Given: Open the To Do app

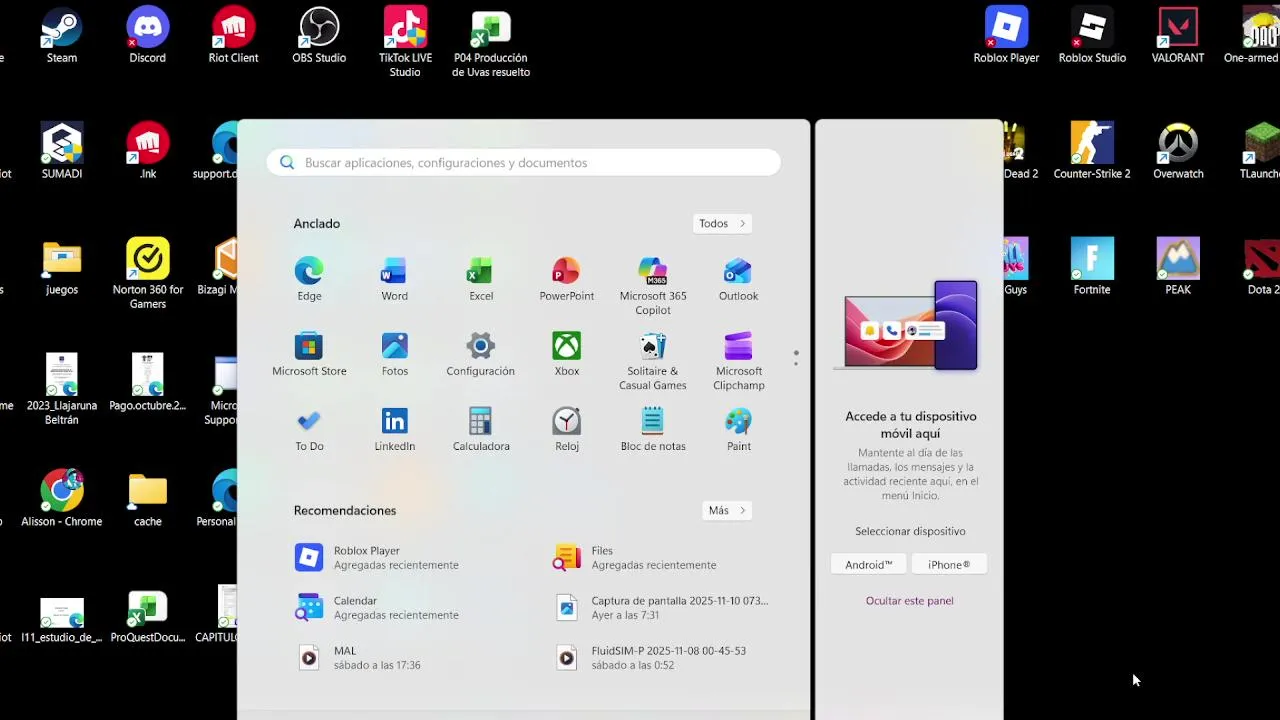Looking at the screenshot, I should click(309, 429).
